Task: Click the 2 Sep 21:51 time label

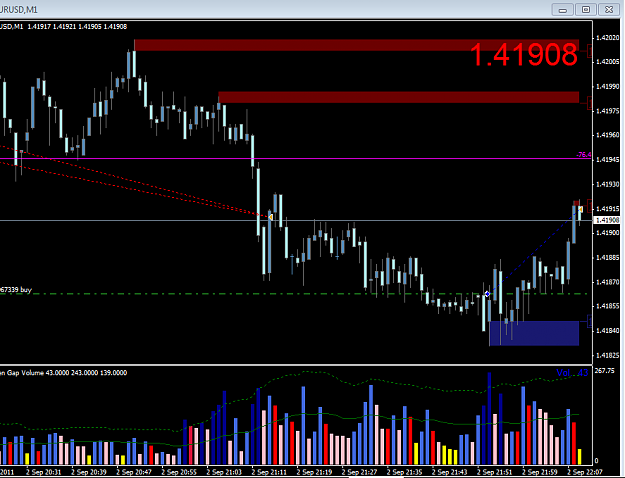Action: (x=494, y=472)
